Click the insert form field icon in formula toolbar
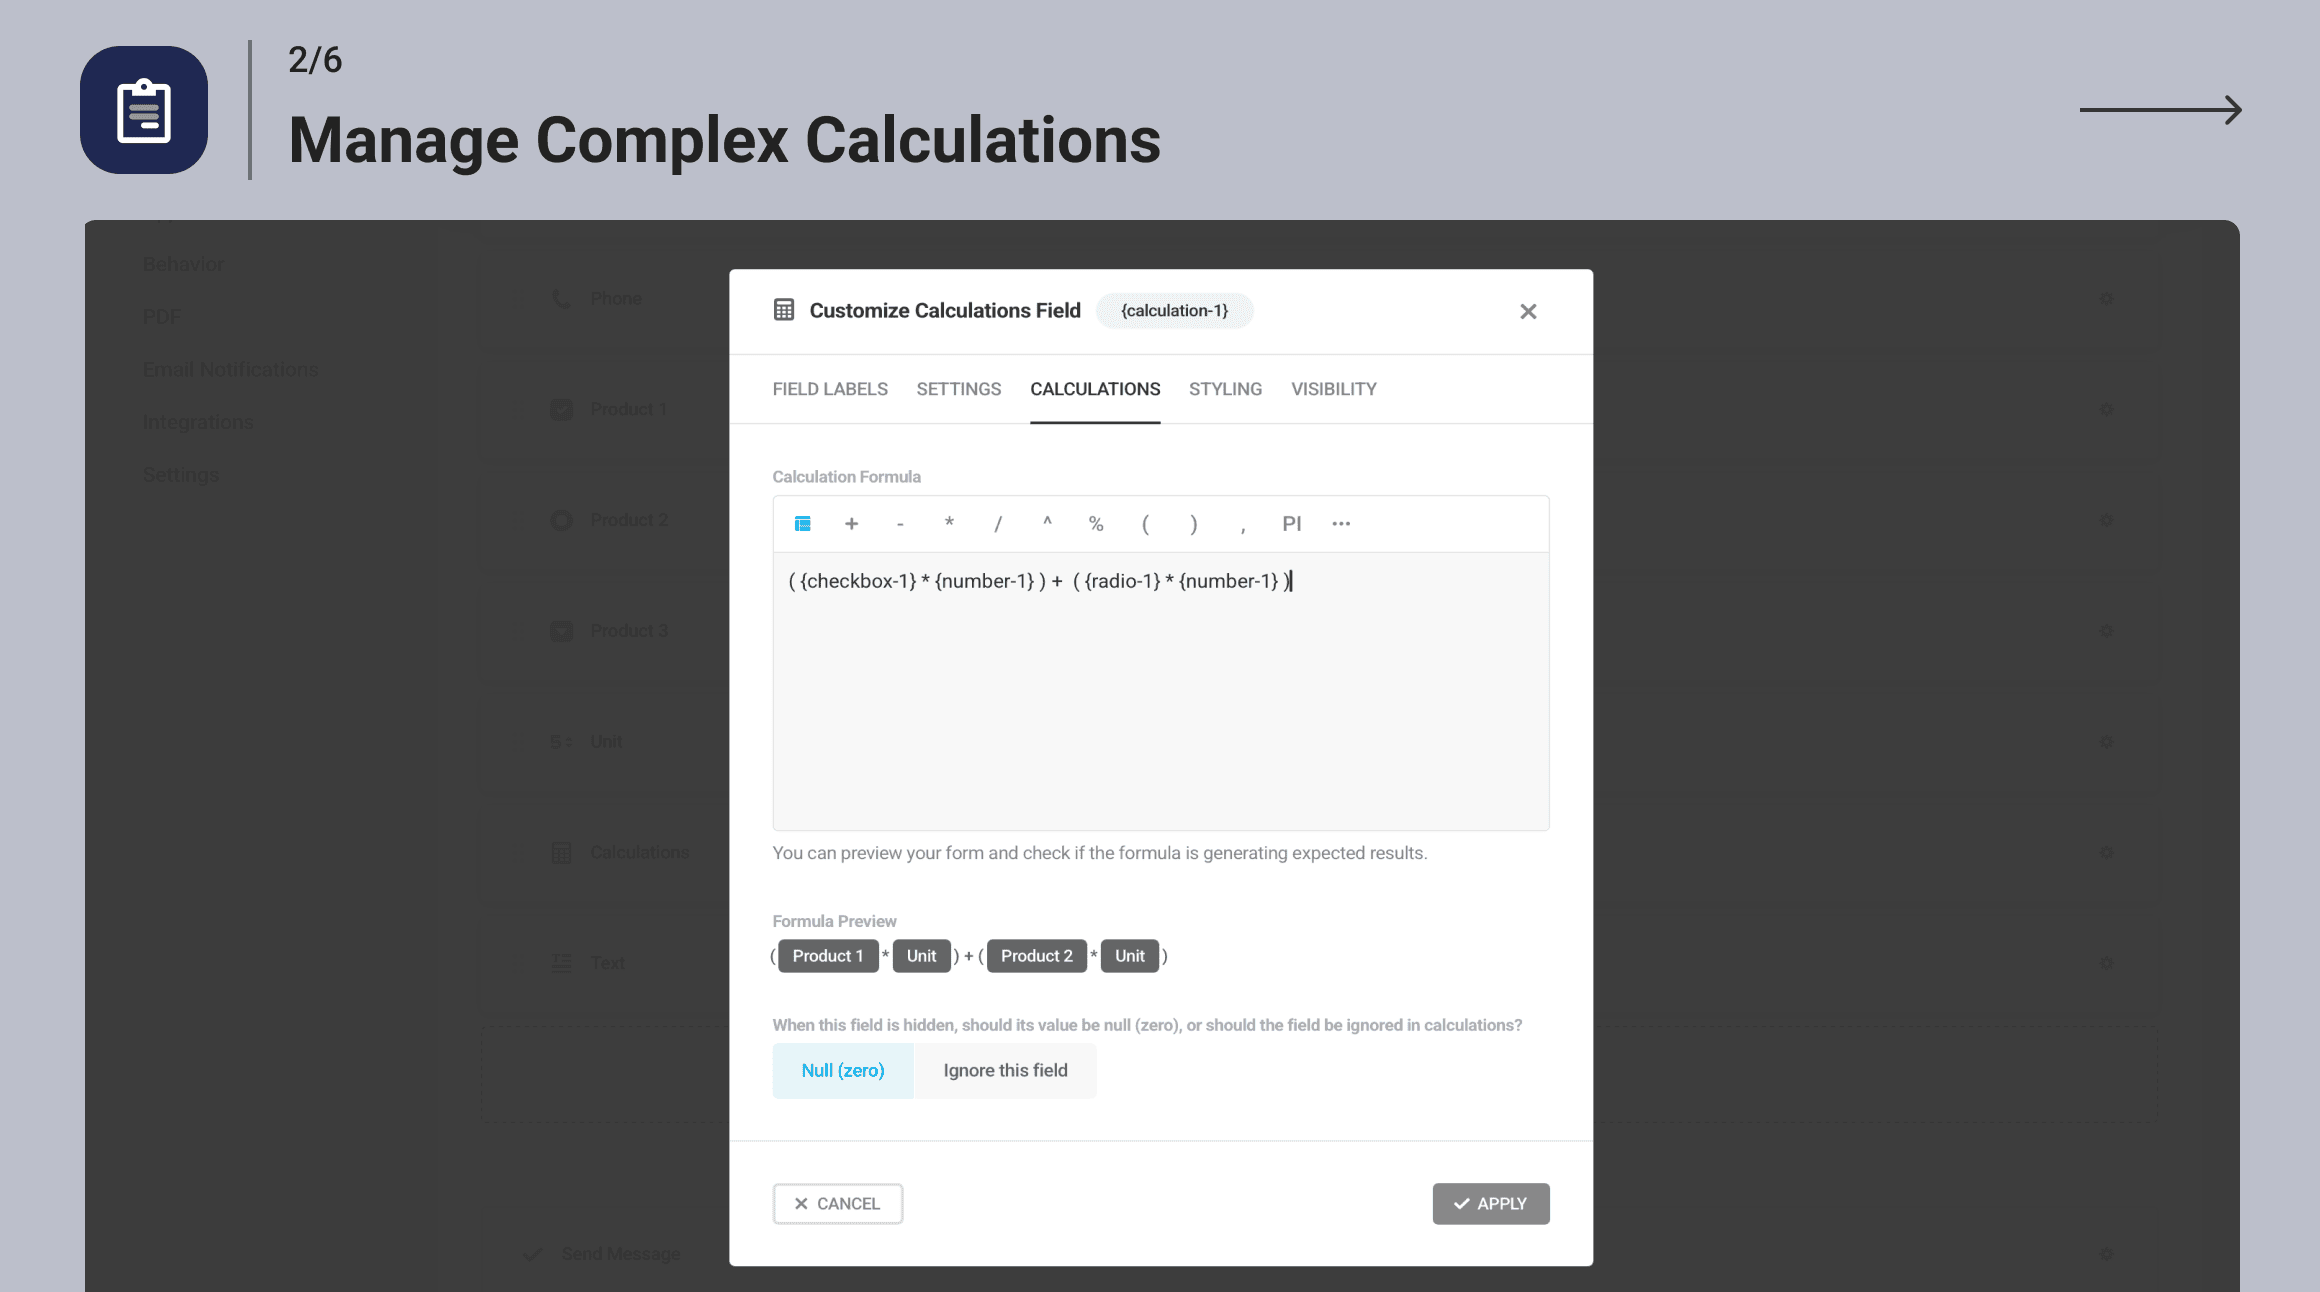The height and width of the screenshot is (1292, 2320). pyautogui.click(x=802, y=524)
